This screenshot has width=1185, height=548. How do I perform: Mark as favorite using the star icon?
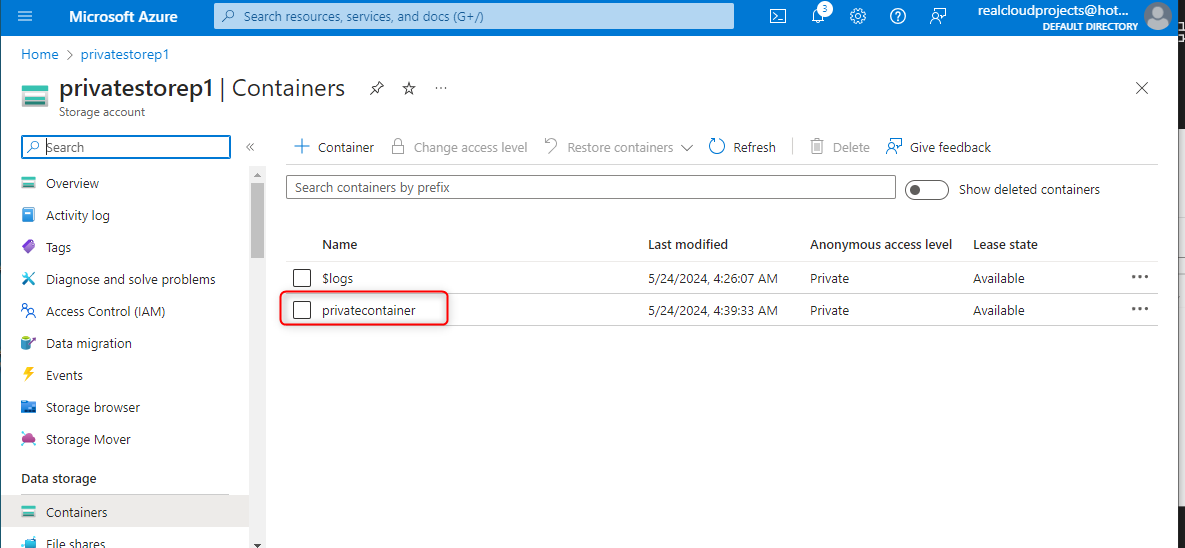click(x=409, y=89)
